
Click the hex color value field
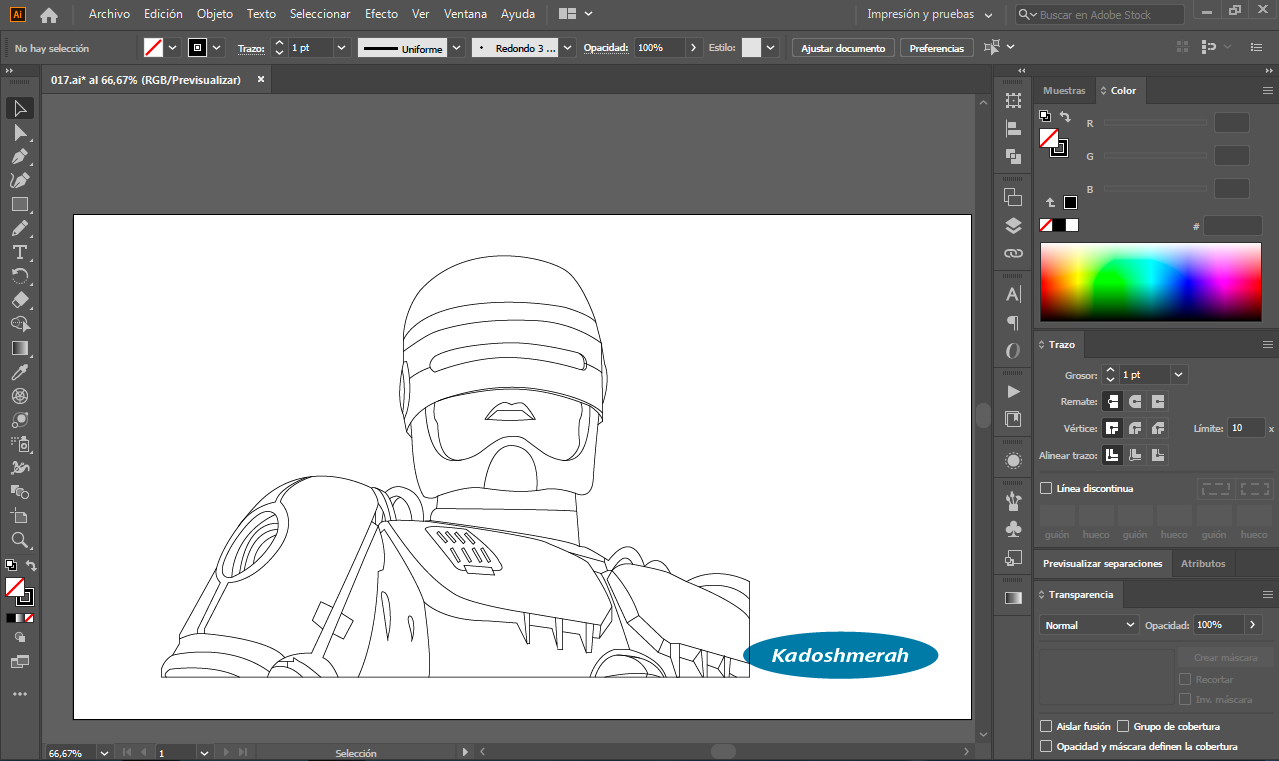tap(1232, 226)
